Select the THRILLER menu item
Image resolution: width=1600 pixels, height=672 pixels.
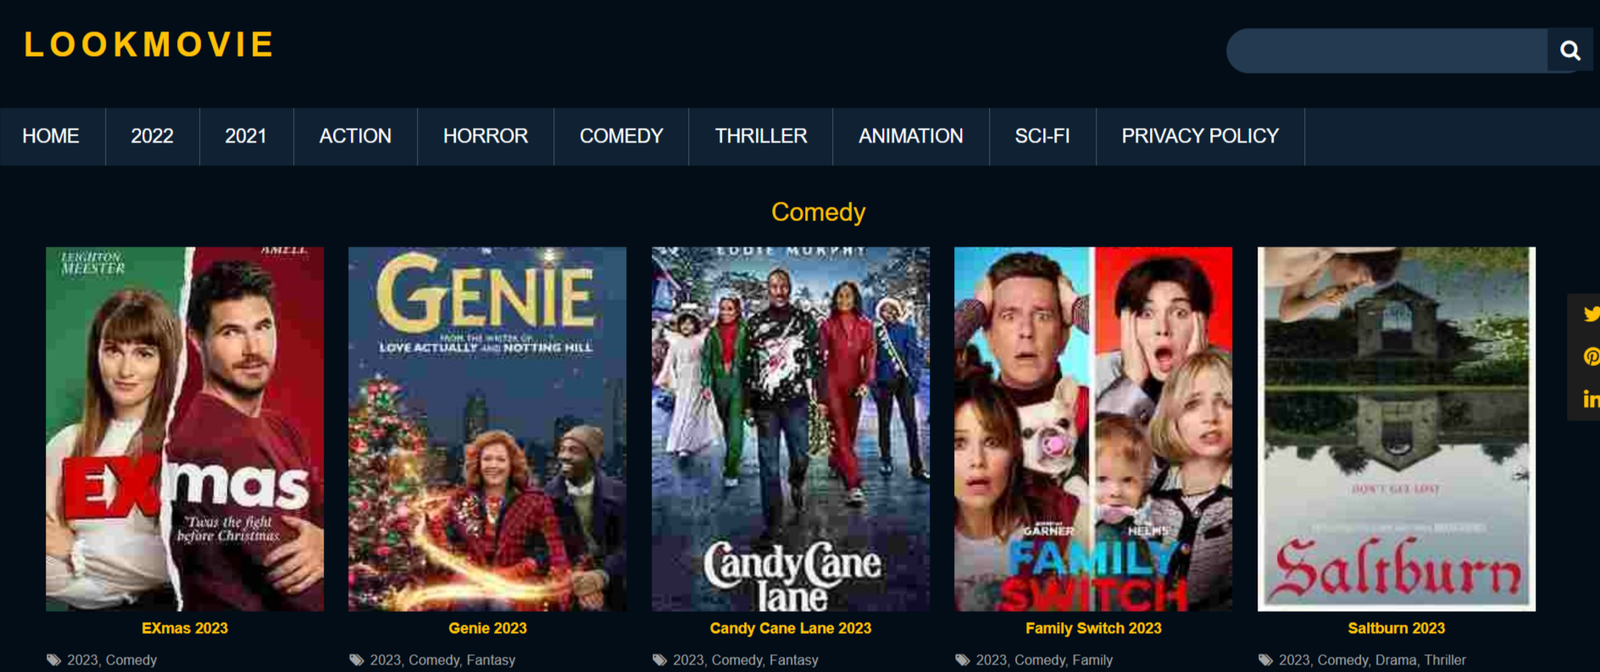pyautogui.click(x=760, y=136)
